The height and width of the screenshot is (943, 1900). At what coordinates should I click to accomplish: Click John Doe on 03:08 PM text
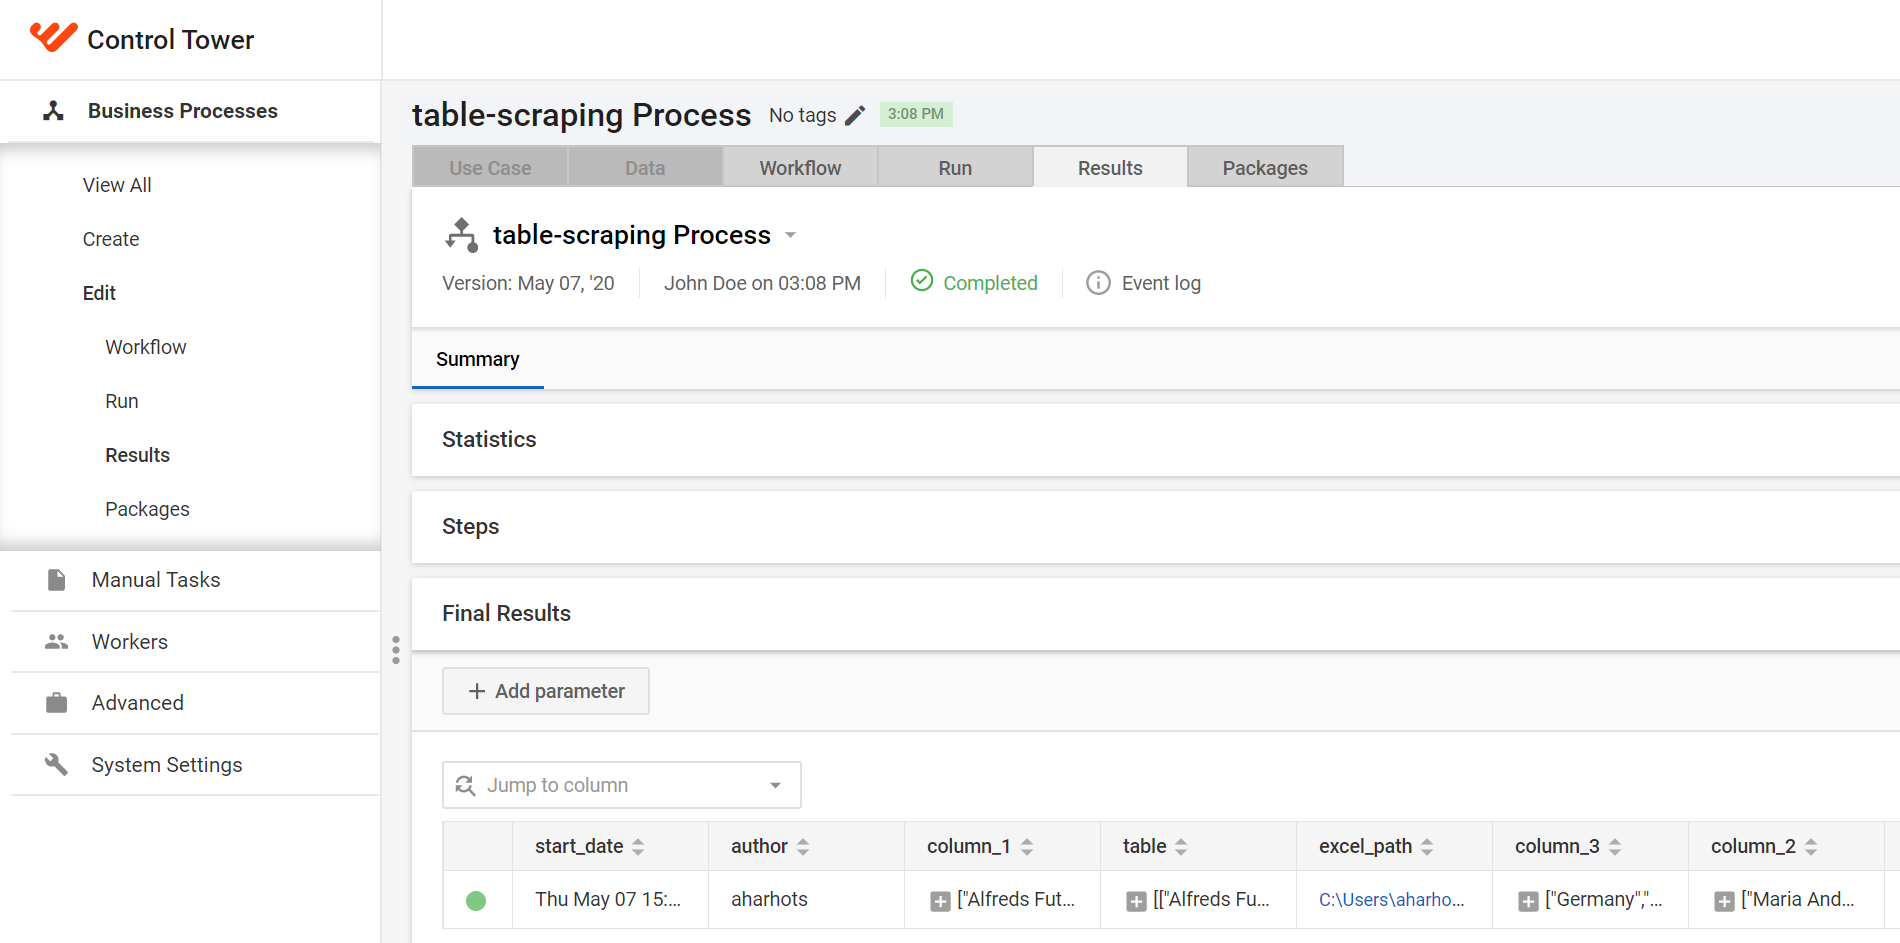point(762,283)
